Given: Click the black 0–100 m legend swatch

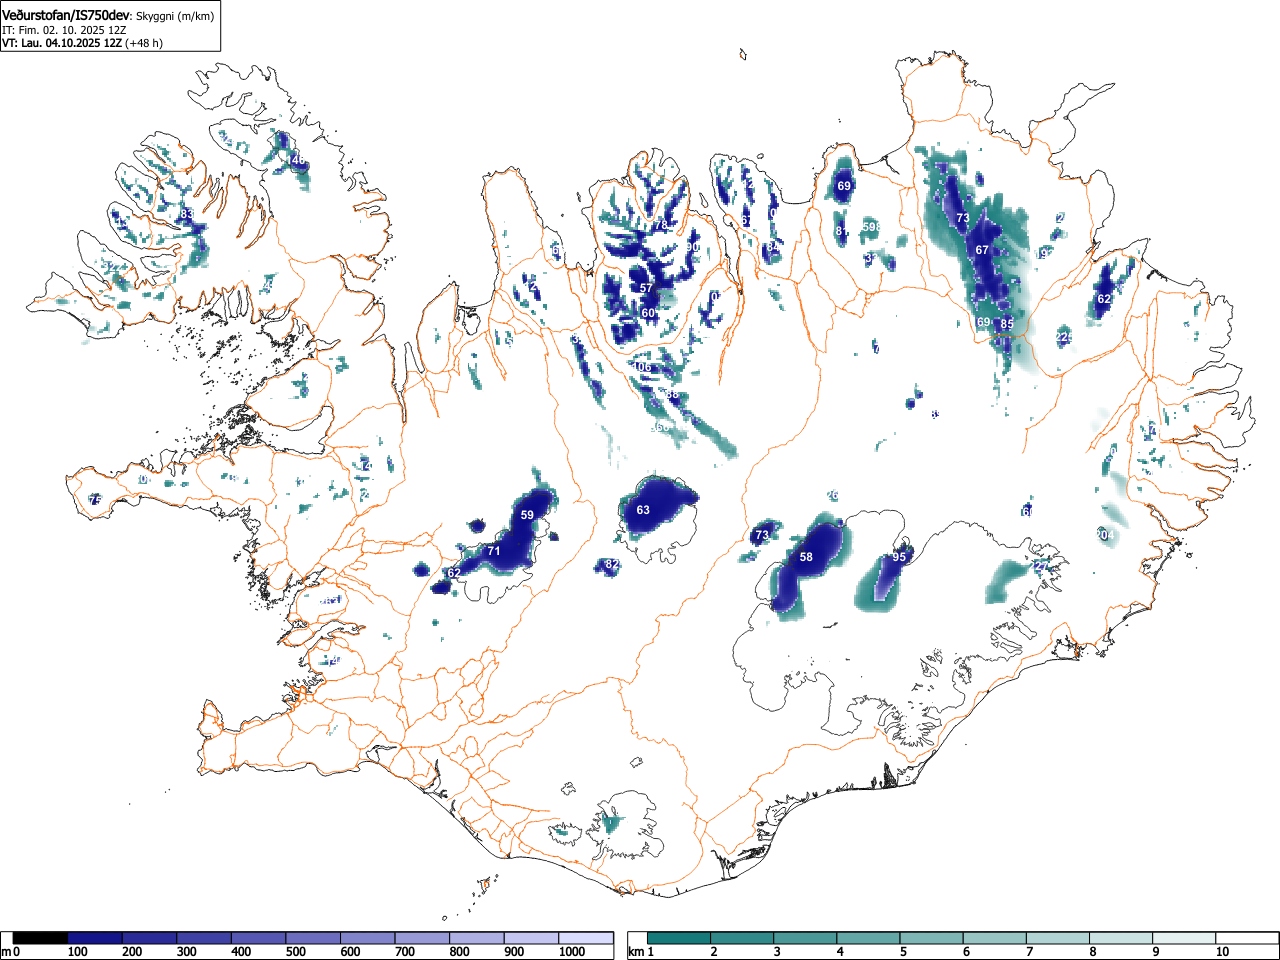Looking at the screenshot, I should pyautogui.click(x=40, y=938).
